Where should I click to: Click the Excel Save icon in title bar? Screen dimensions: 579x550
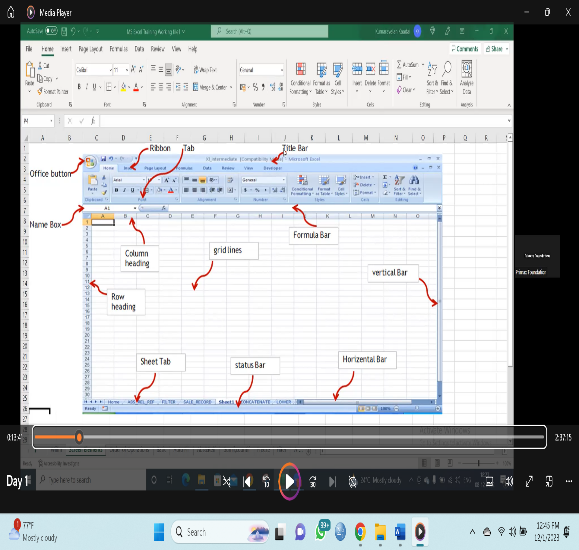[64, 31]
